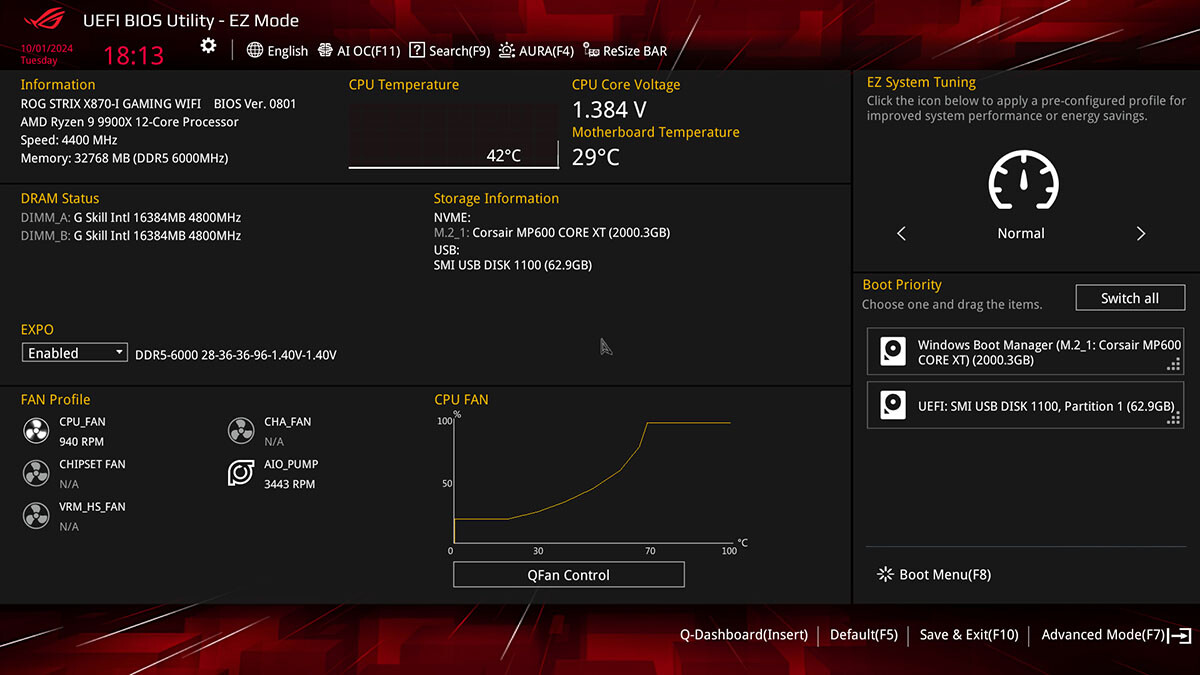The image size is (1200, 675).
Task: Click the Advanced Mode exit arrow icon
Action: [x=1180, y=635]
